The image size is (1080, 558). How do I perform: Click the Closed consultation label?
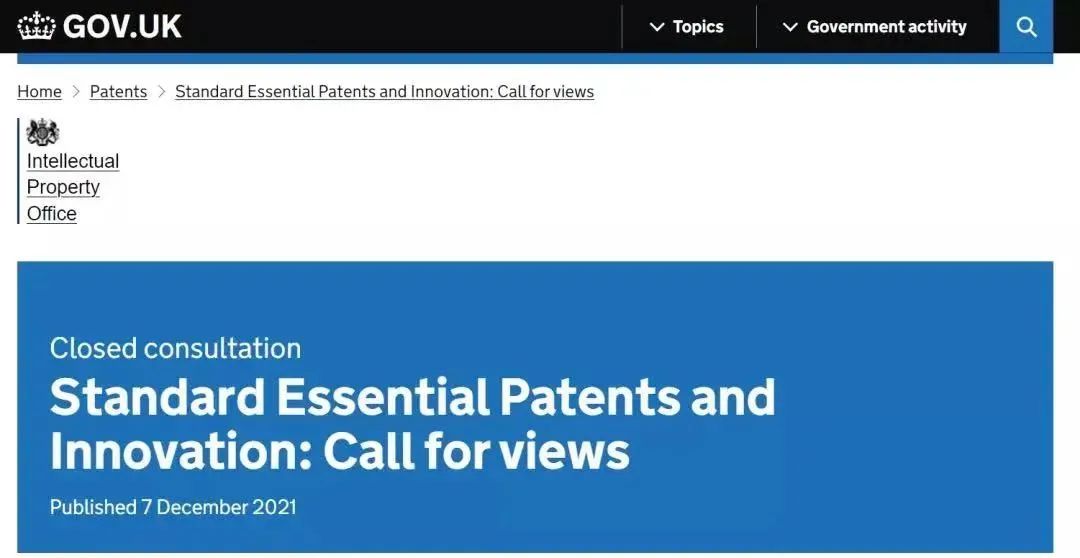175,348
